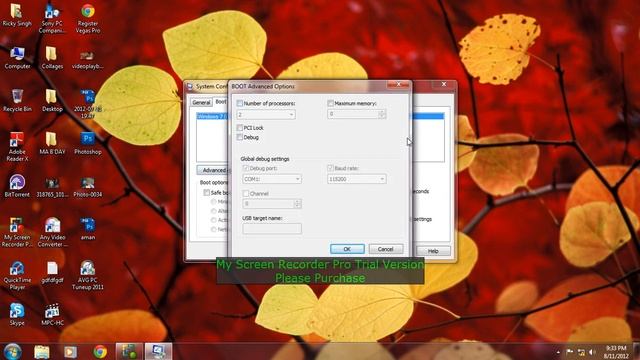Click the network icon in system tray
The height and width of the screenshot is (360, 640).
(x=581, y=352)
